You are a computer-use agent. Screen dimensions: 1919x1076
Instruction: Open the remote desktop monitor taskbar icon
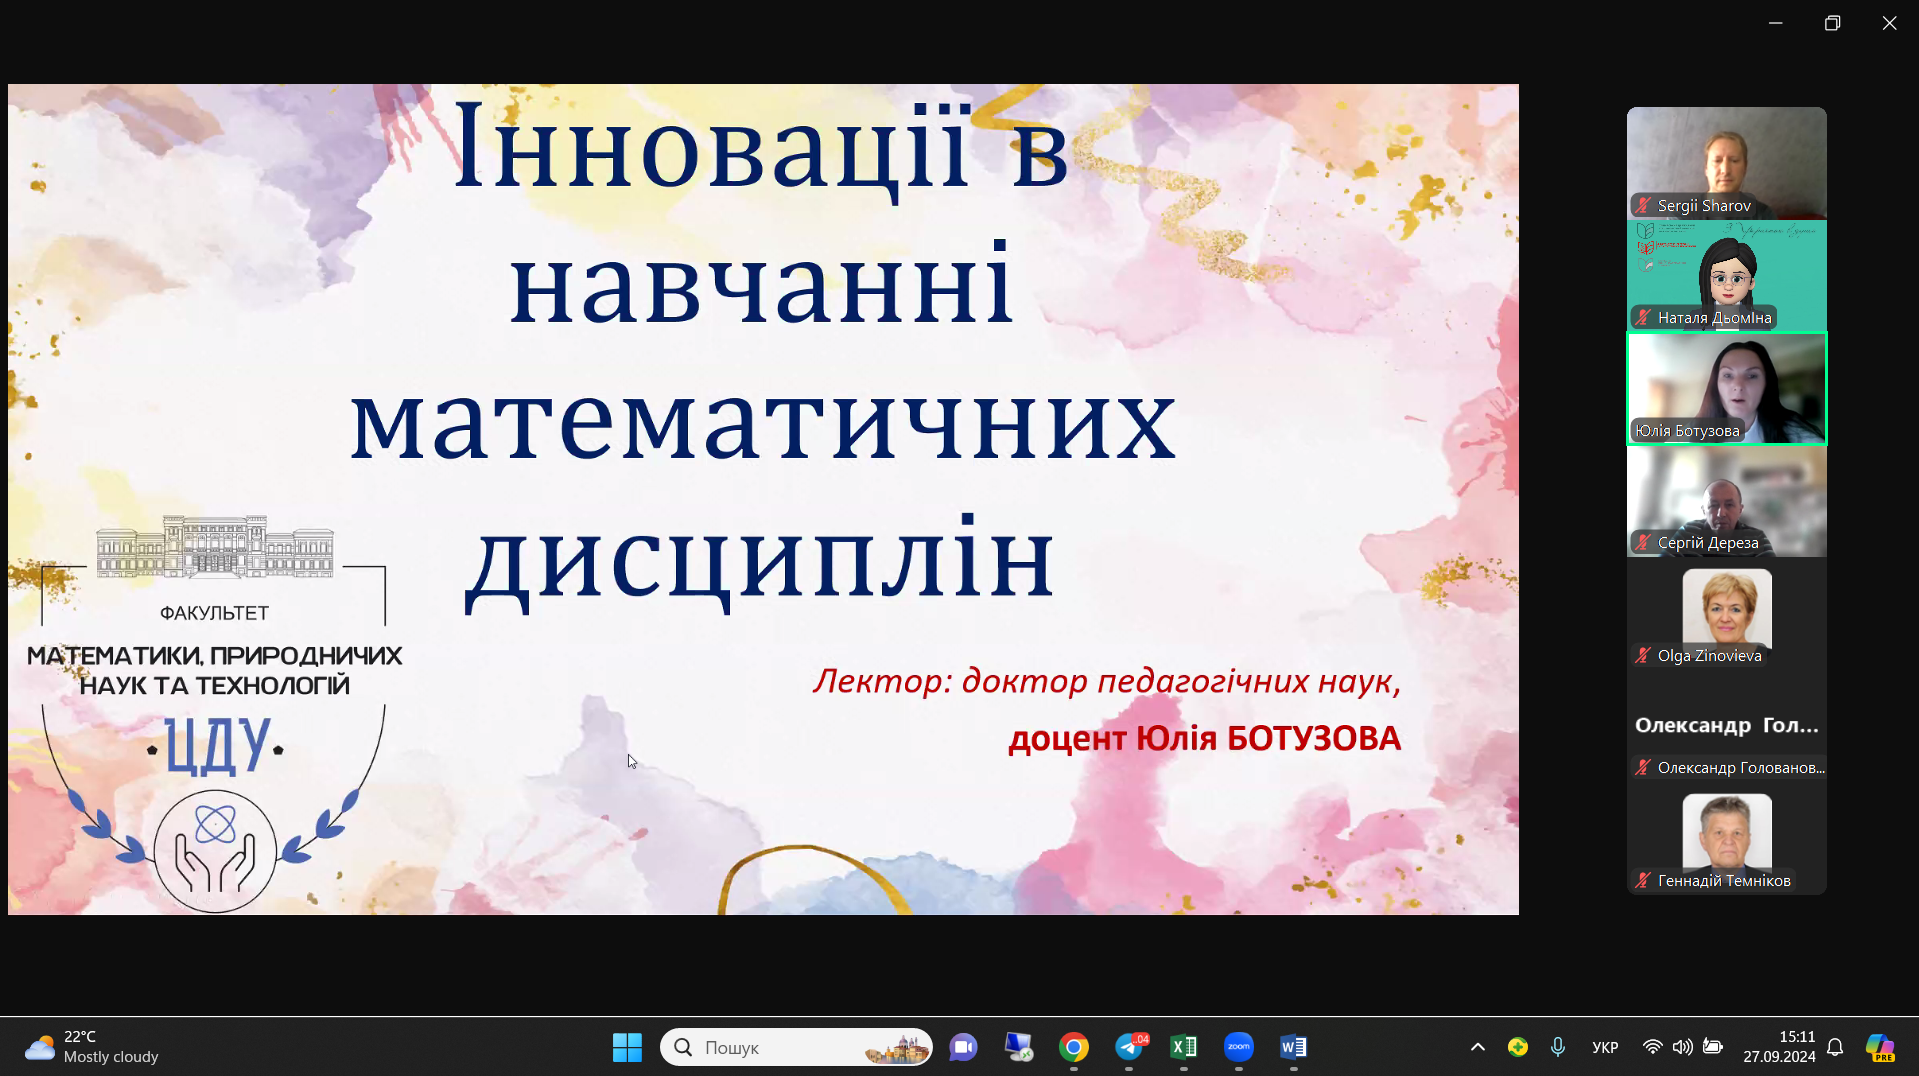click(x=1018, y=1047)
